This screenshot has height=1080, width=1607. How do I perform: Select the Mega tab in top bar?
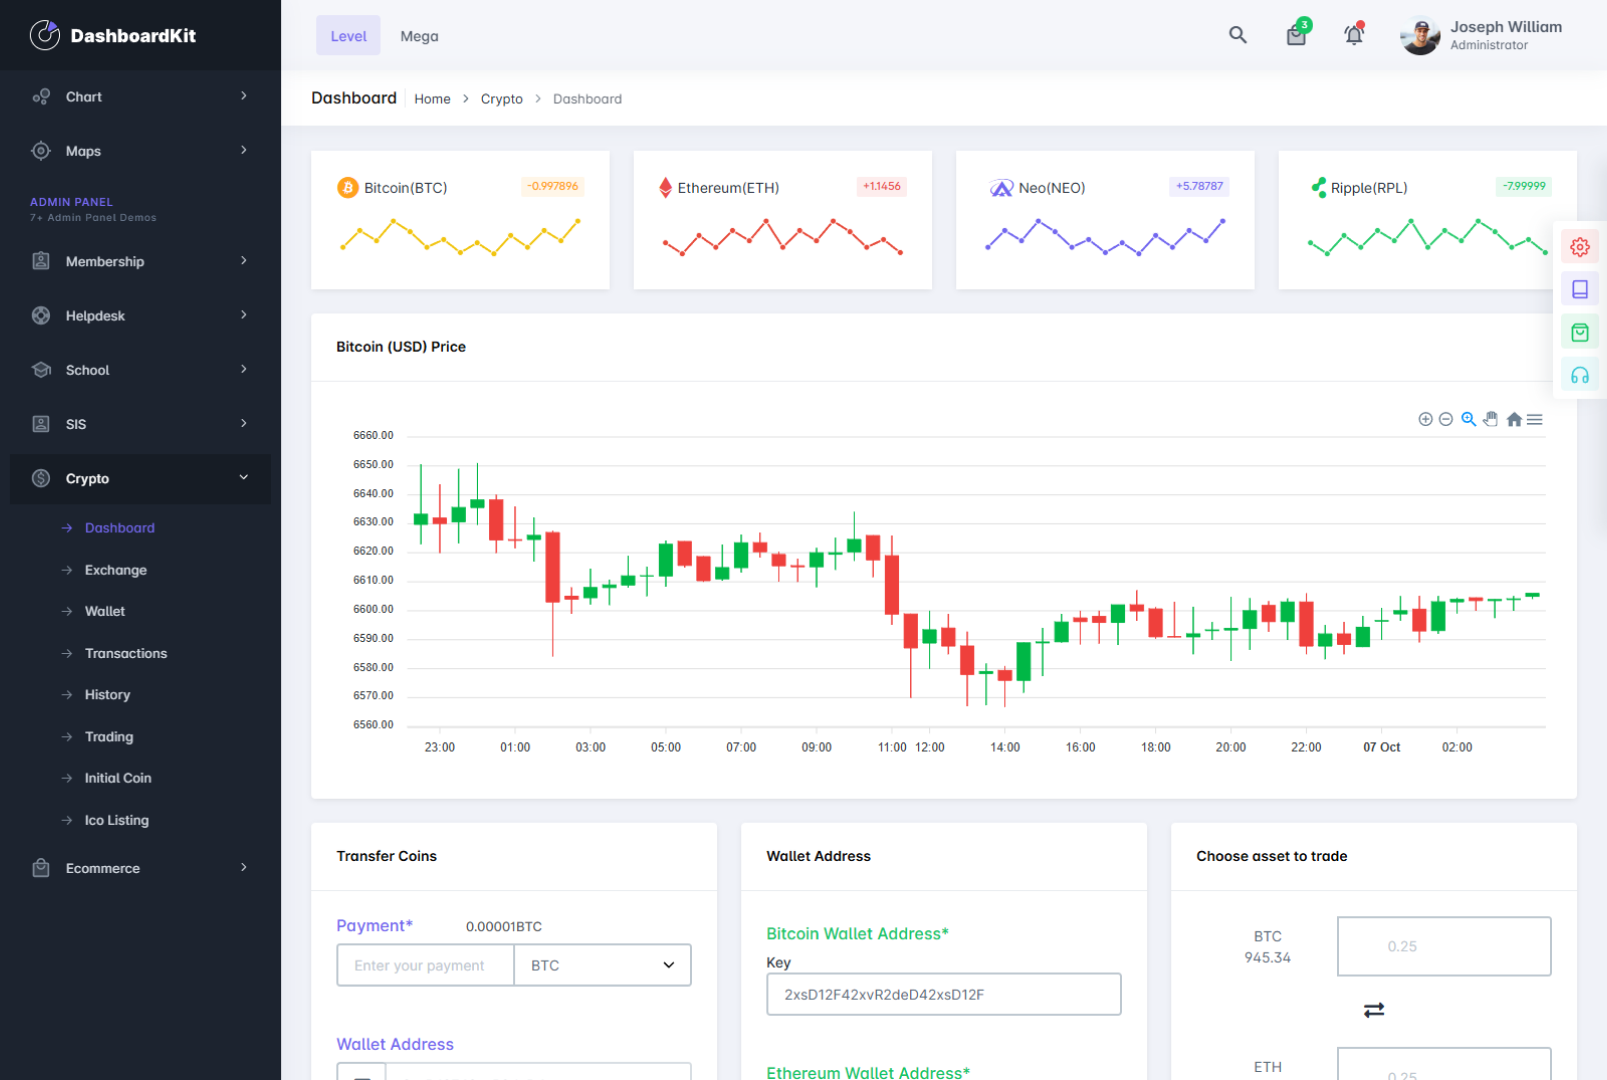(x=419, y=36)
